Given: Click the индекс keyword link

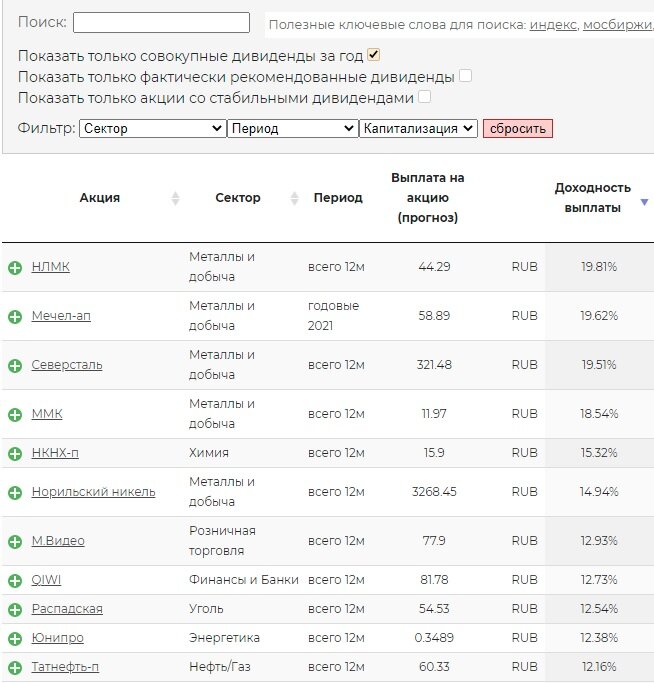Looking at the screenshot, I should 553,24.
